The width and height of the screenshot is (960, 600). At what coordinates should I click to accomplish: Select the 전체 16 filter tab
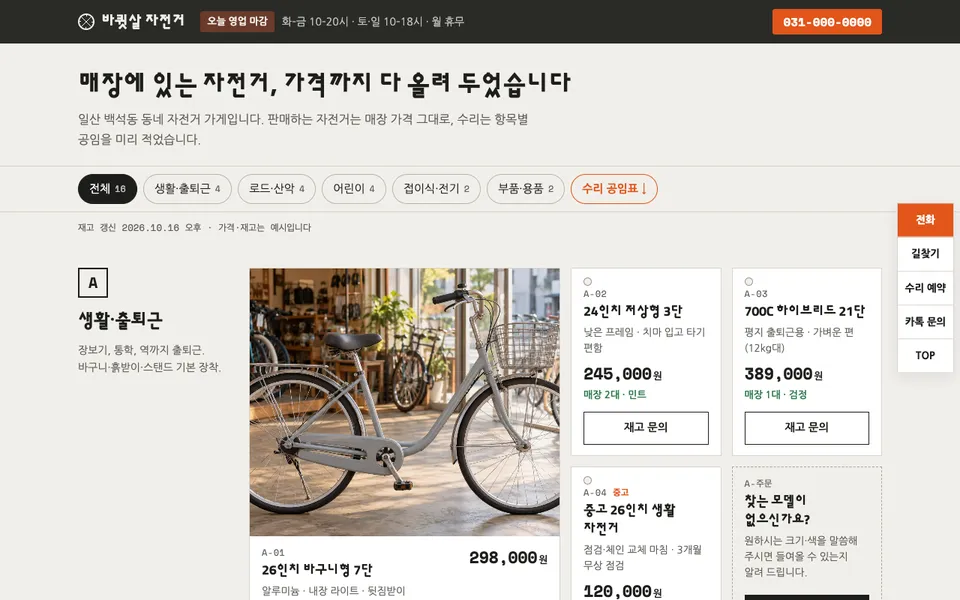pos(107,189)
